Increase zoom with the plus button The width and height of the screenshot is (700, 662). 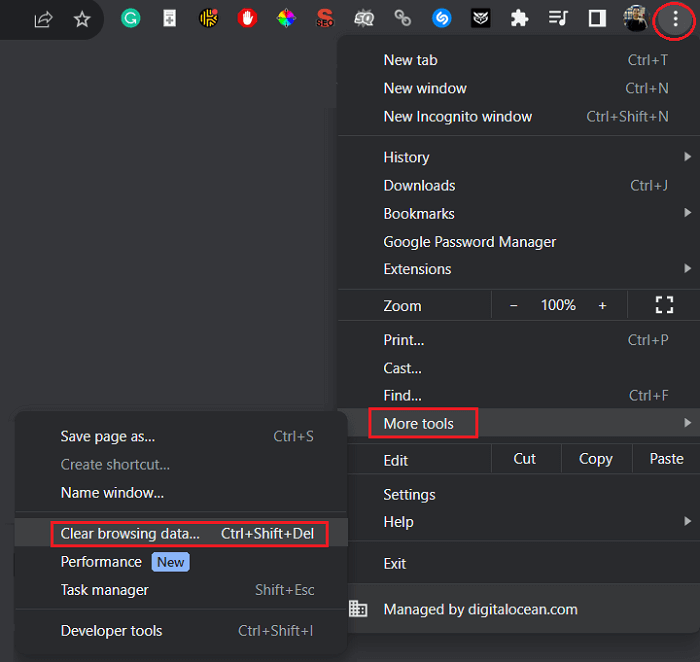coord(602,305)
